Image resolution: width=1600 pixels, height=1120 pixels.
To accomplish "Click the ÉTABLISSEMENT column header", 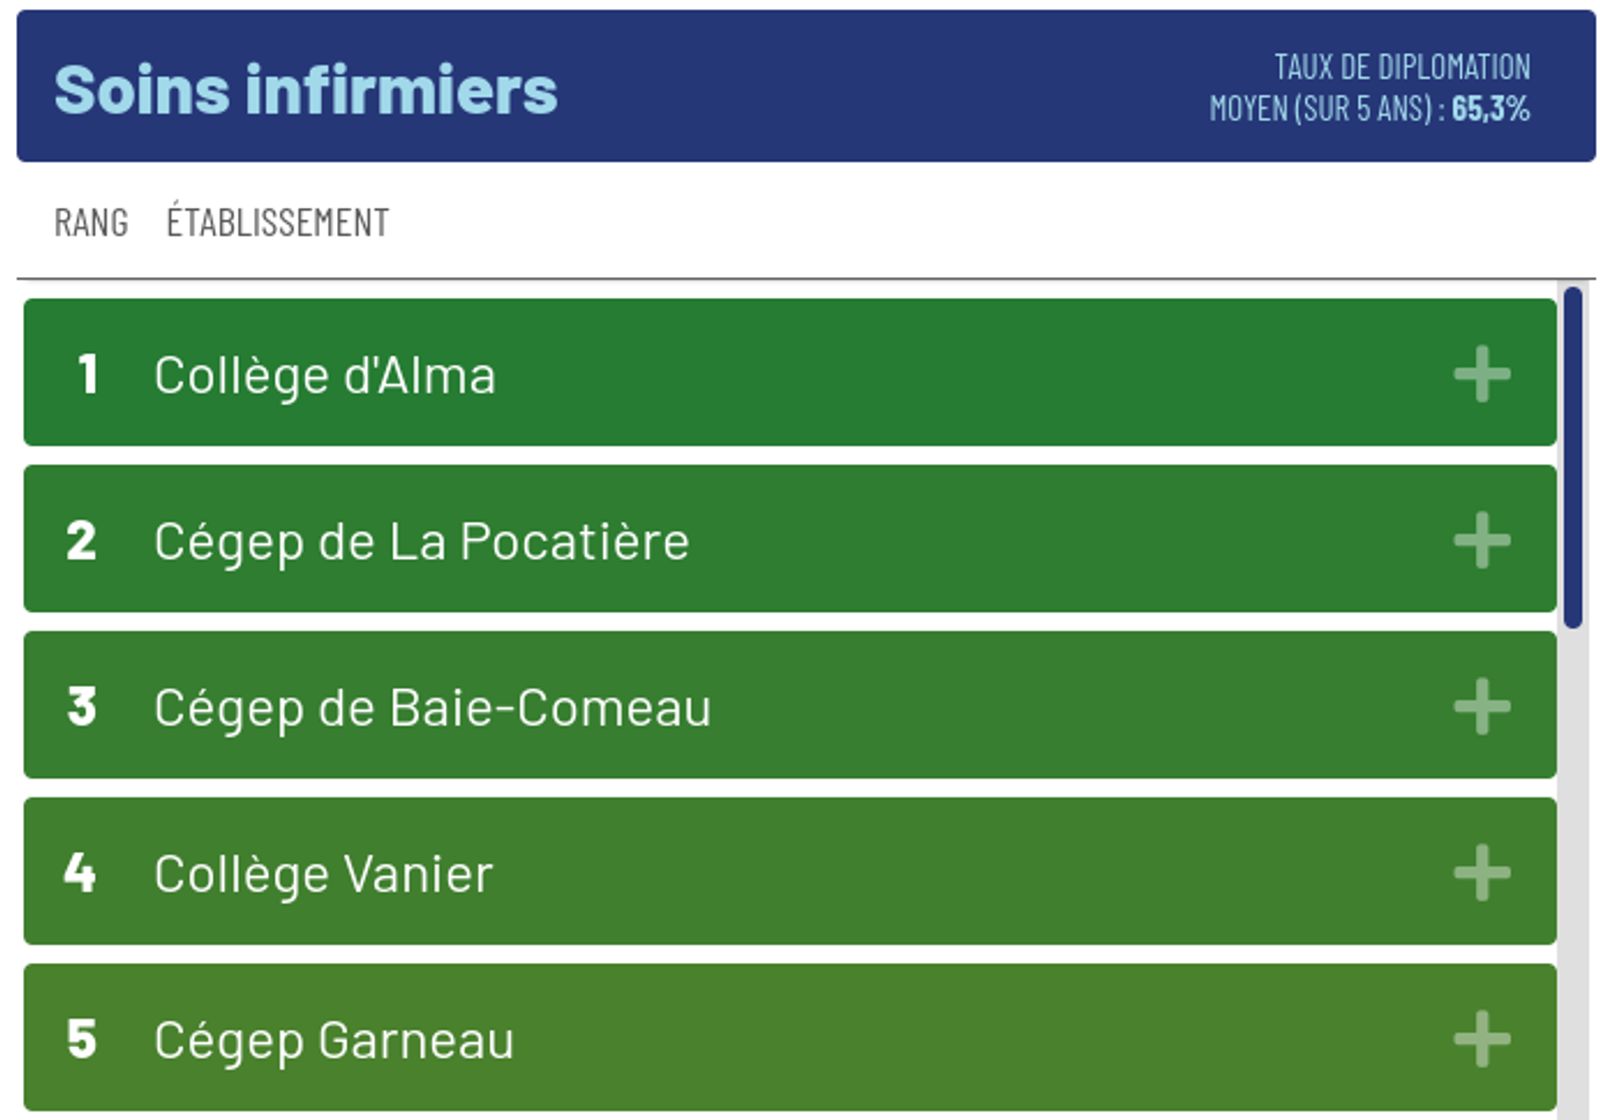I will 276,221.
